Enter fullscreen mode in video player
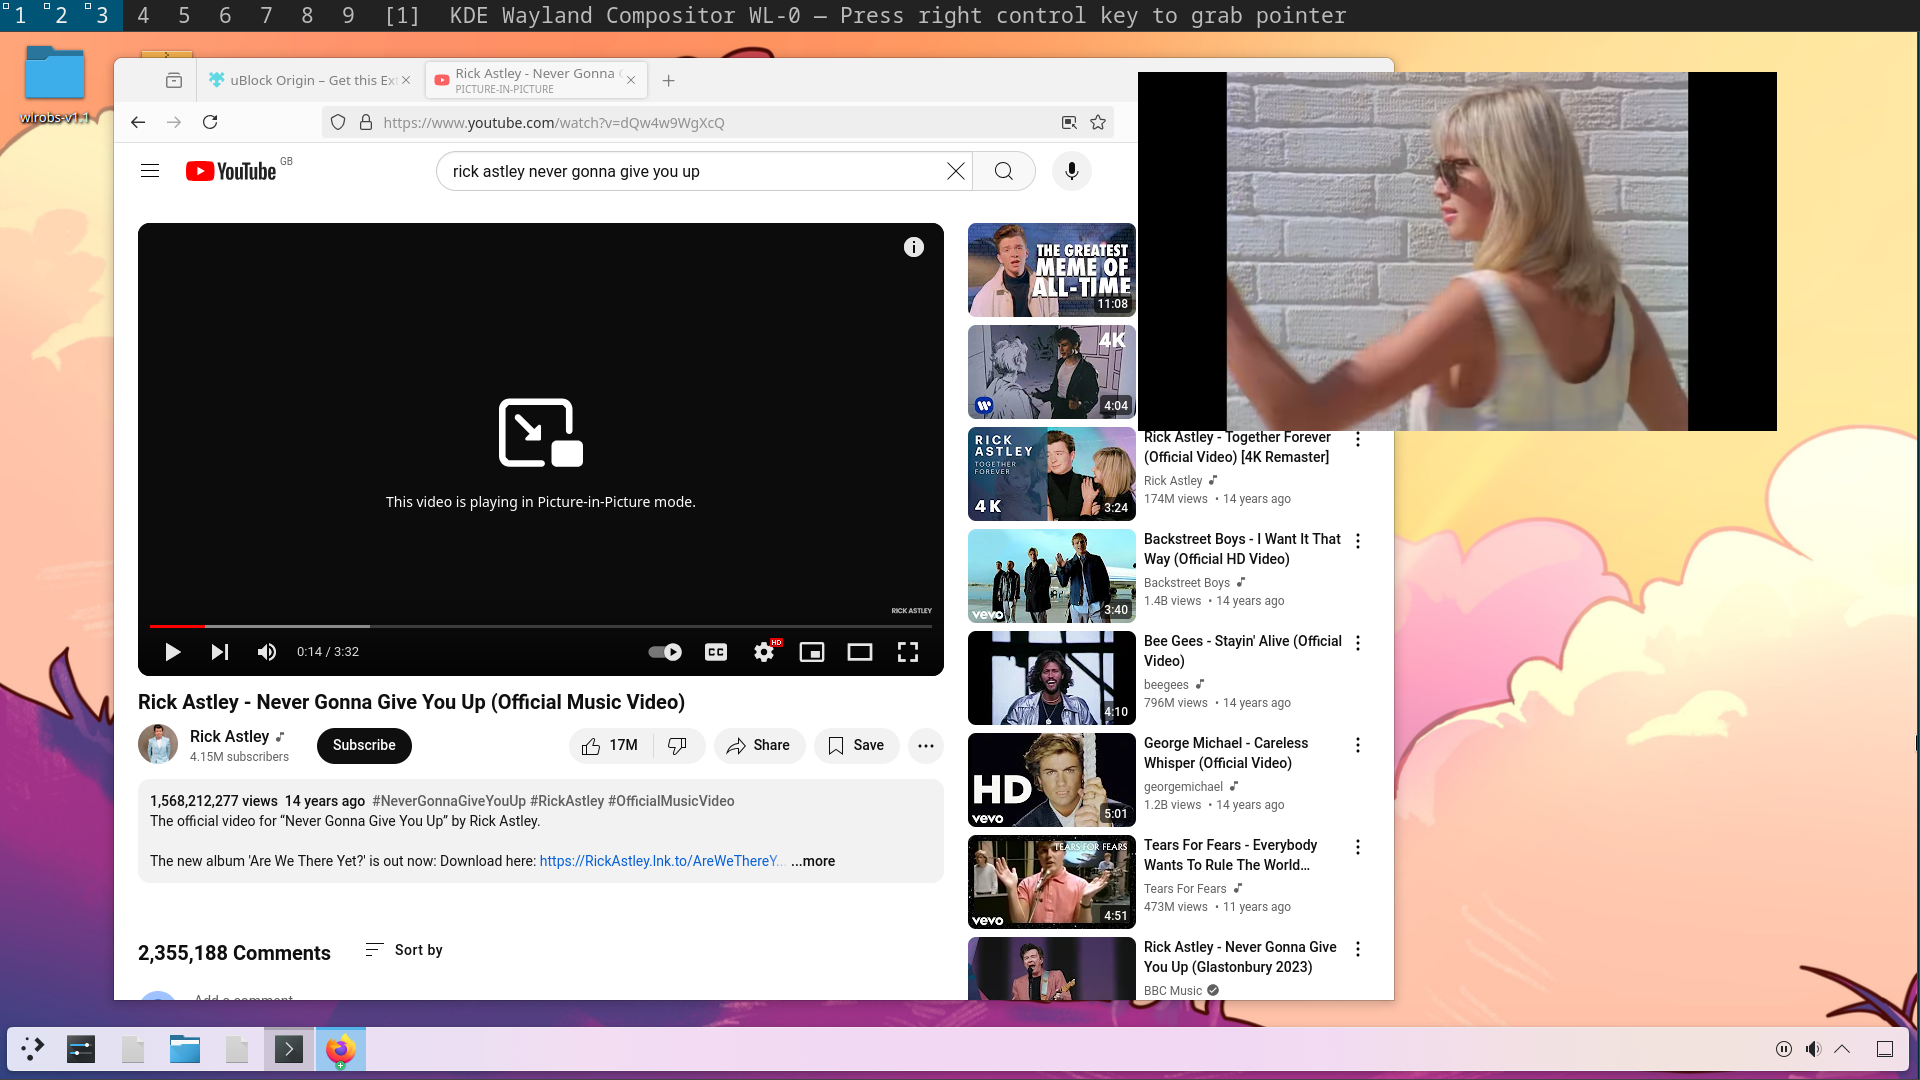This screenshot has height=1080, width=1920. tap(907, 652)
